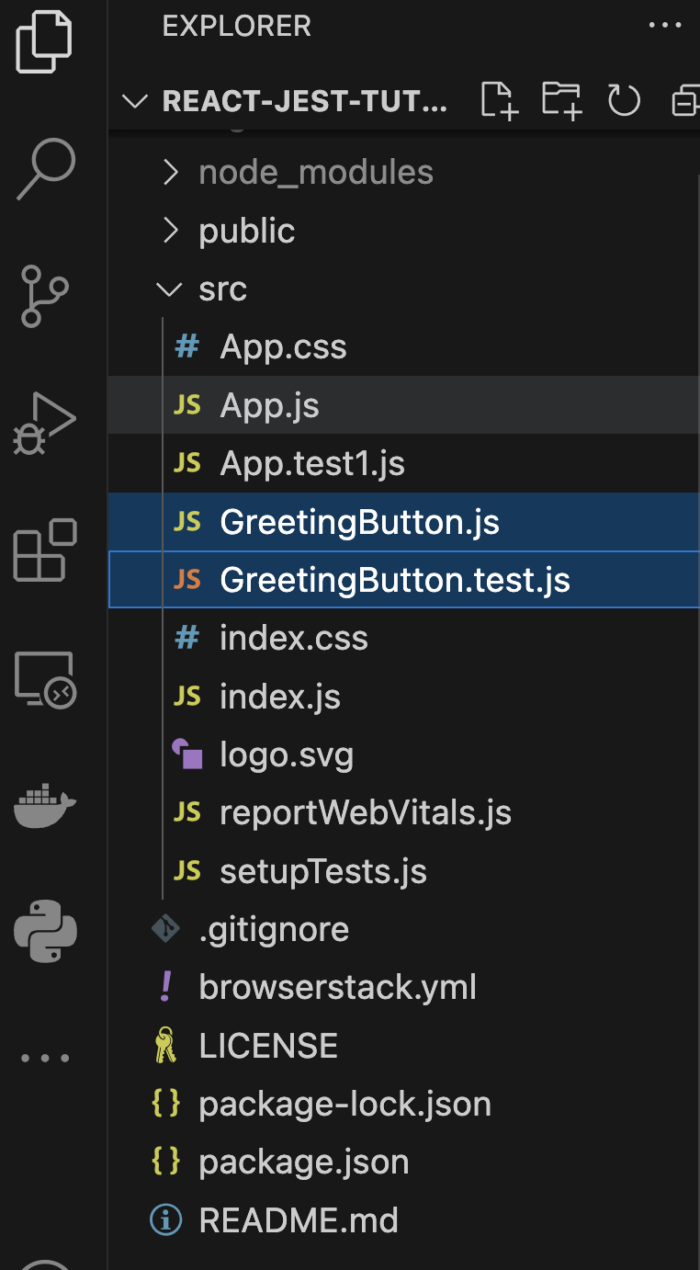Screen dimensions: 700x1270
Task: Click the New Folder icon
Action: point(561,100)
